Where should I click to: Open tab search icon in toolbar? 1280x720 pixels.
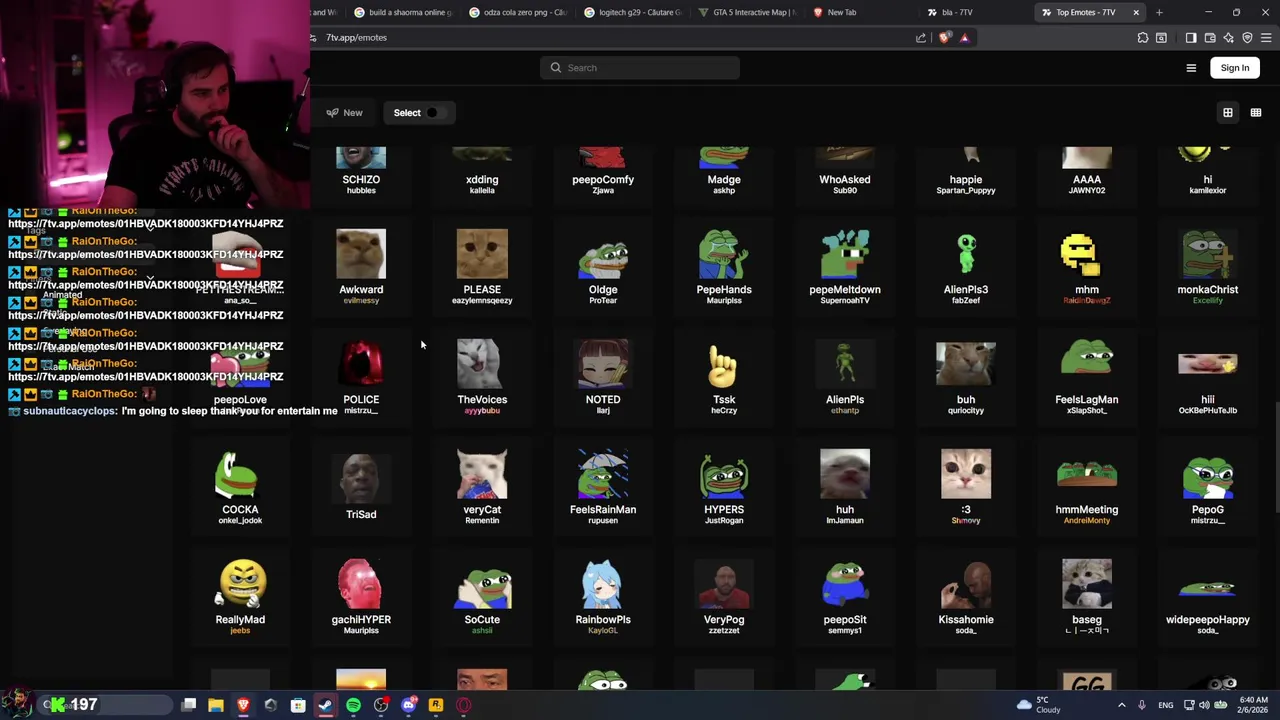coord(1161,38)
